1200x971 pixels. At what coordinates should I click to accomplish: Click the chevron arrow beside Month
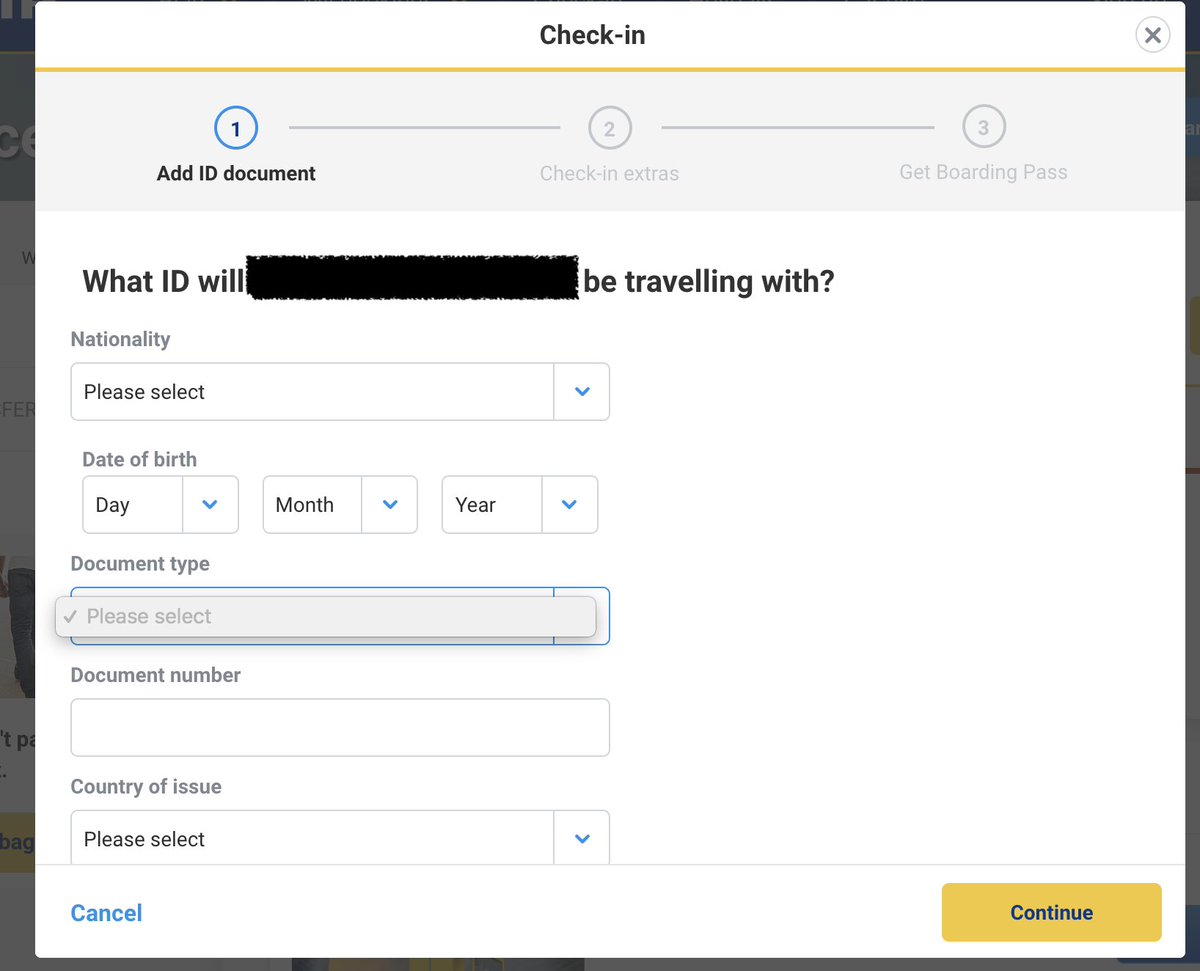pos(390,505)
